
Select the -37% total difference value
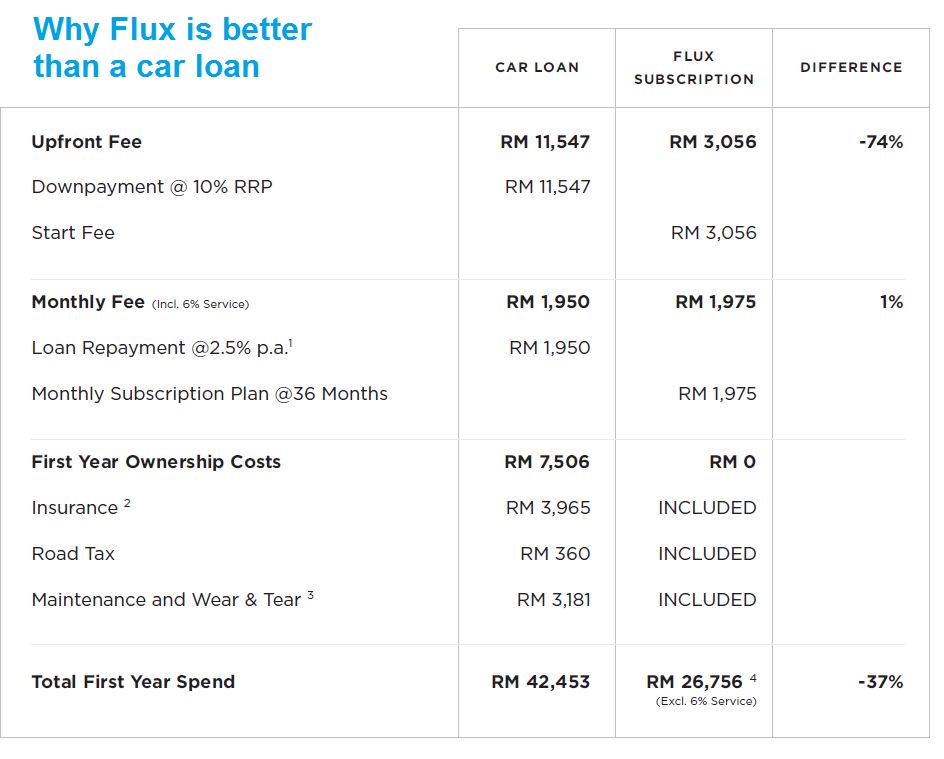tap(881, 682)
